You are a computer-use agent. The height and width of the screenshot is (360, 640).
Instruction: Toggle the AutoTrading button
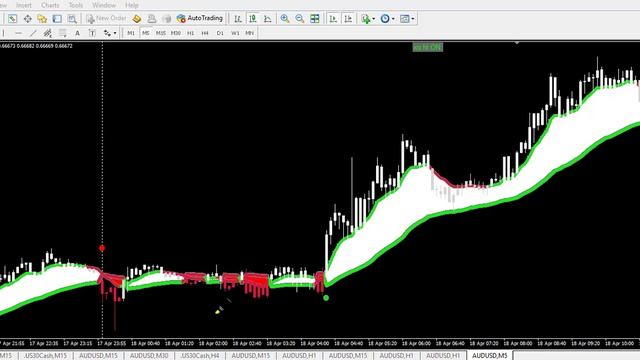point(200,18)
